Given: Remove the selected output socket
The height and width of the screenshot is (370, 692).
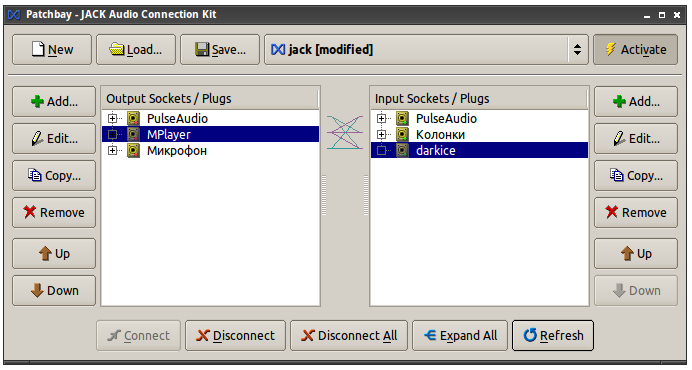Looking at the screenshot, I should point(54,213).
